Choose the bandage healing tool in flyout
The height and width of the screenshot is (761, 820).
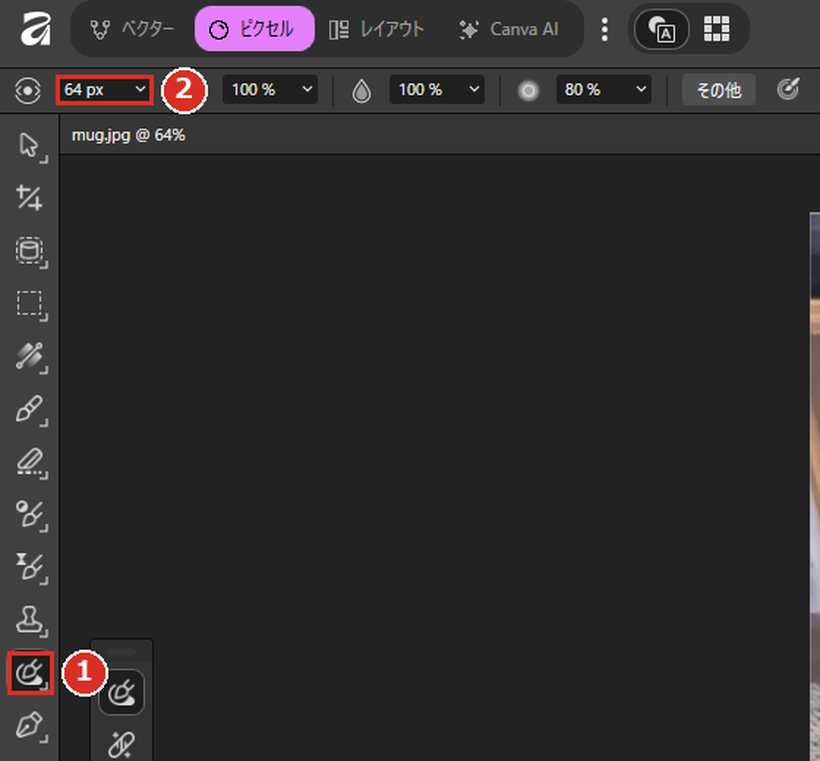(121, 744)
